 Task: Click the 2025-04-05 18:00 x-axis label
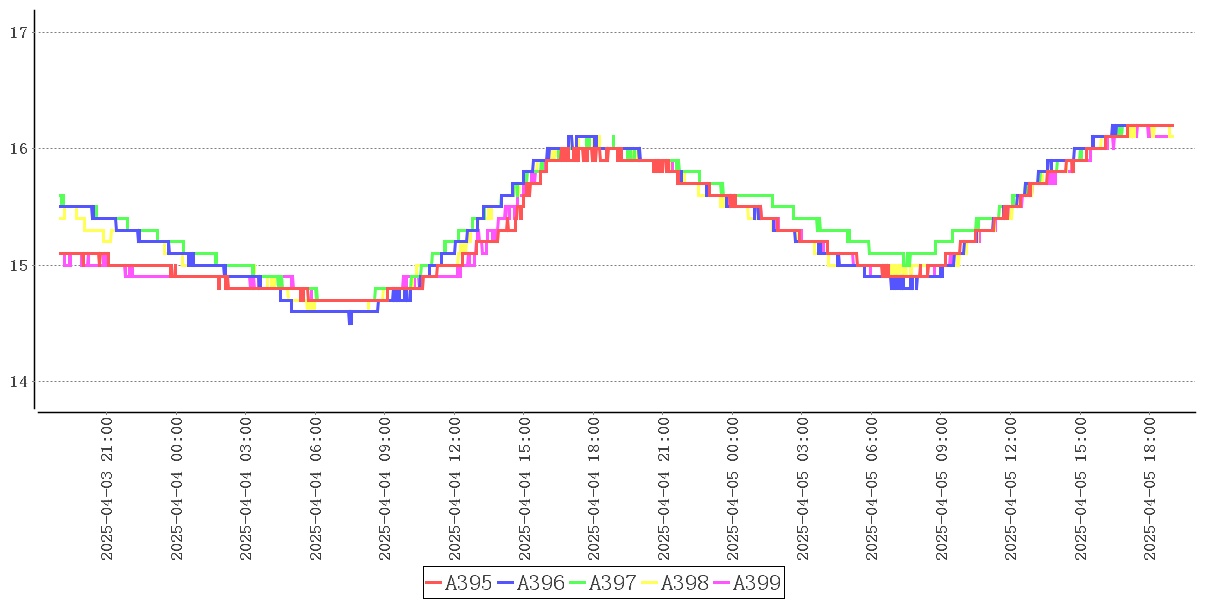click(x=1150, y=489)
